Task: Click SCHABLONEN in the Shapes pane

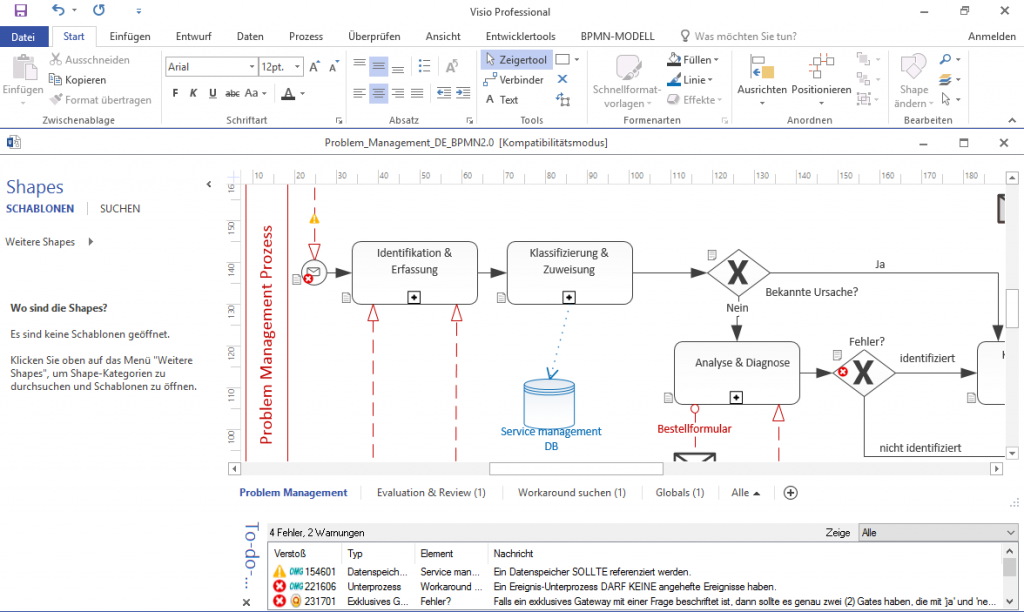Action: 40,208
